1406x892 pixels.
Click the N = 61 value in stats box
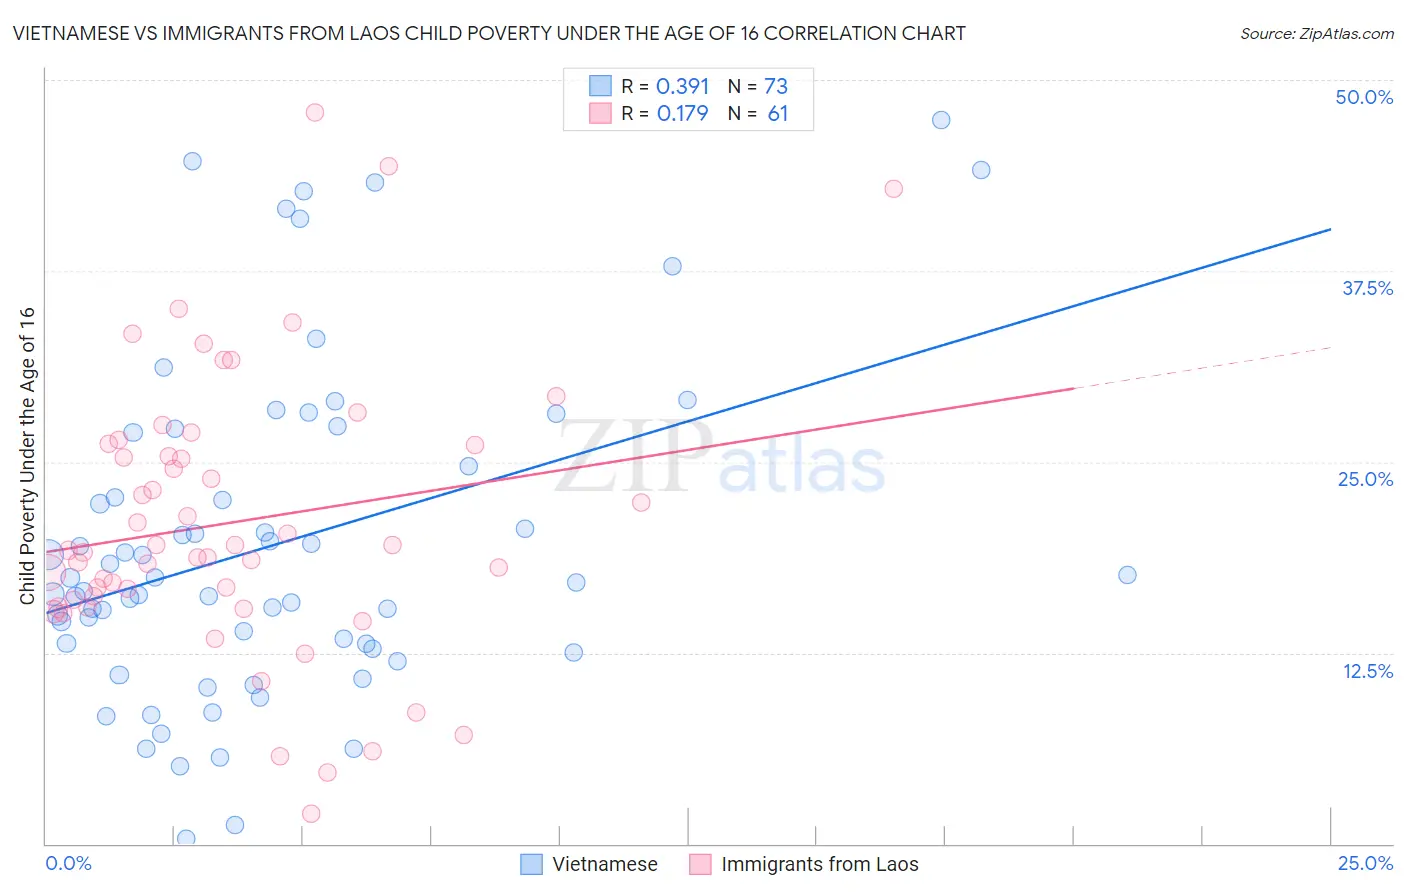[758, 113]
